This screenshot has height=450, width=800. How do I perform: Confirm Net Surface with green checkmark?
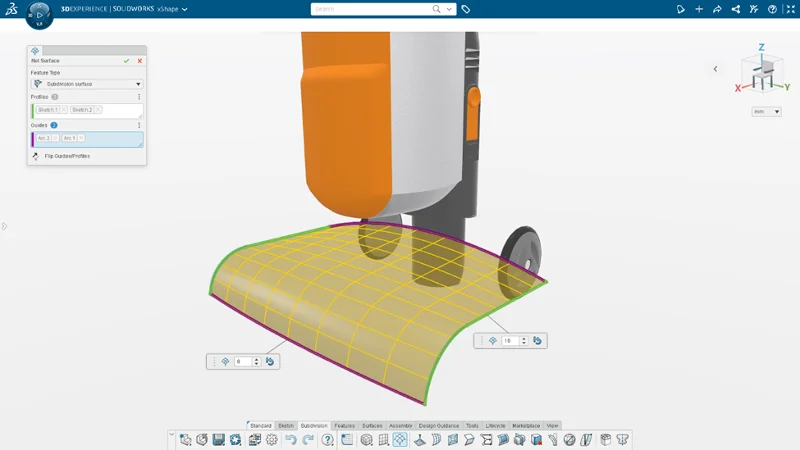click(x=127, y=61)
